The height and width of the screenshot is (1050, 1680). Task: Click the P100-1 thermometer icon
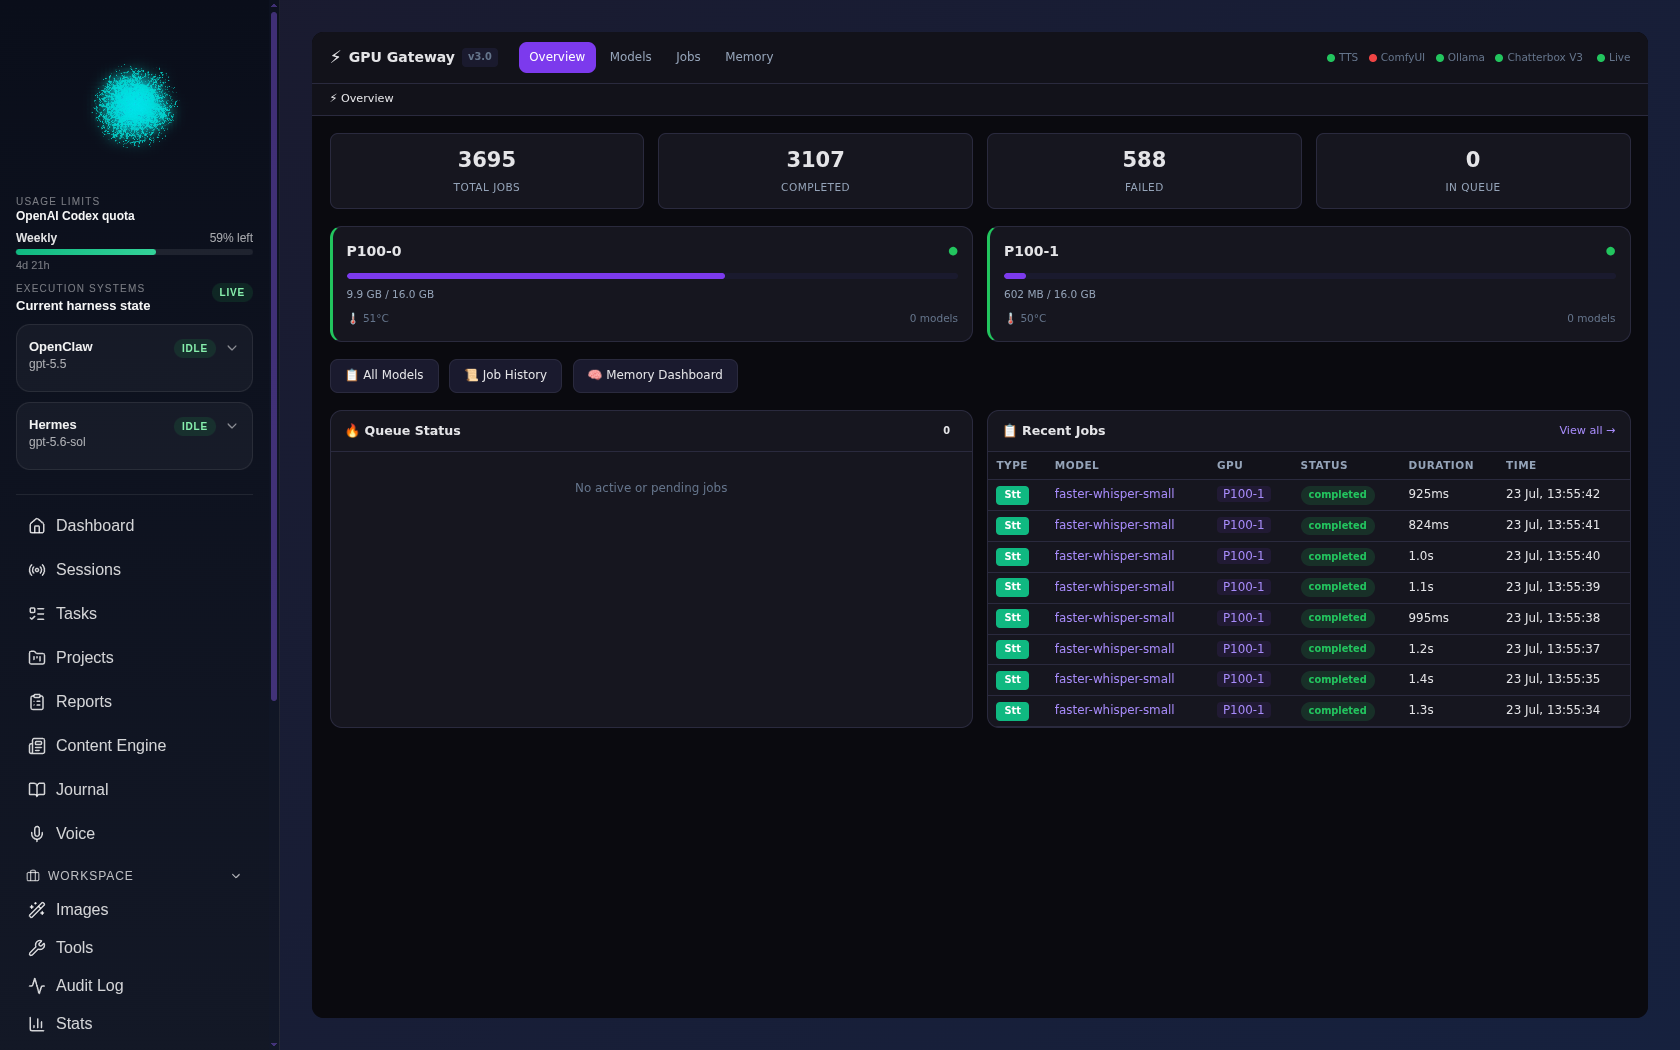(1010, 319)
